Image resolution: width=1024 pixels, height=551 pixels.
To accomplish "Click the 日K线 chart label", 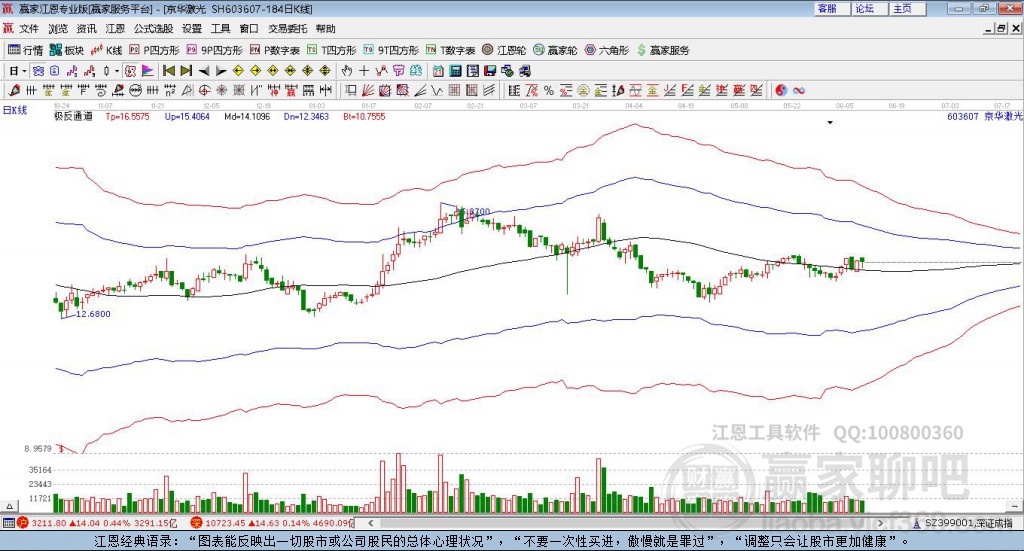I will 15,110.
